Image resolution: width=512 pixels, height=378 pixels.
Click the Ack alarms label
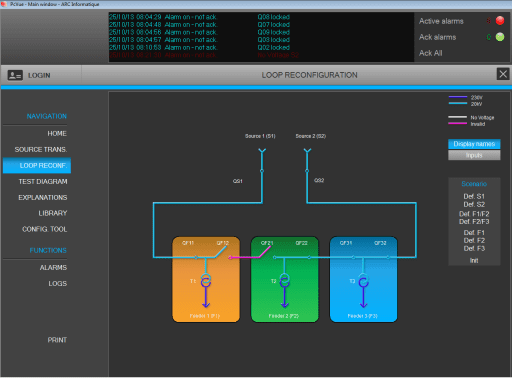[437, 37]
